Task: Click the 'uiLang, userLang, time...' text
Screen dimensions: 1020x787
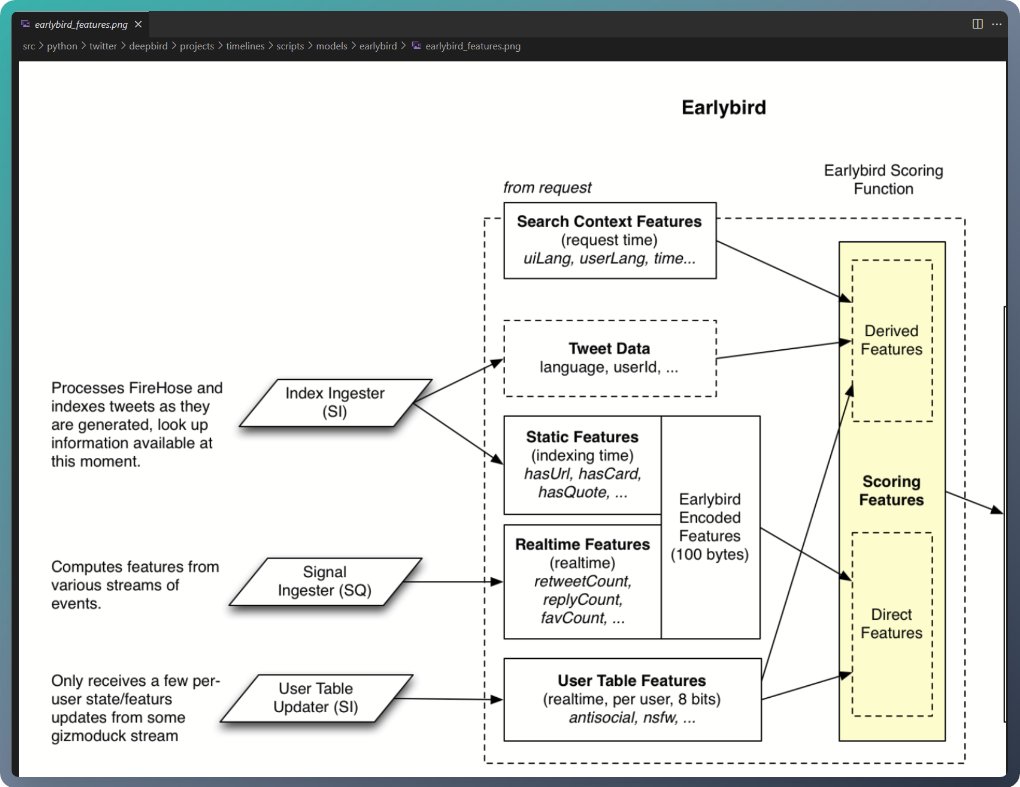Action: pyautogui.click(x=610, y=258)
